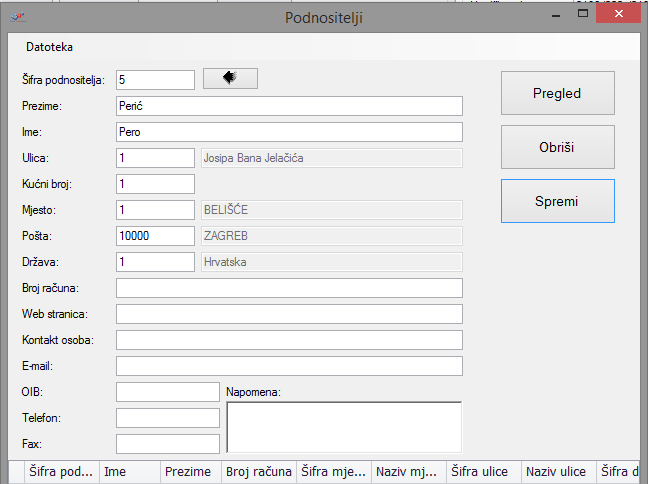648x484 pixels.
Task: Click into the Broj računa field
Action: [289, 288]
